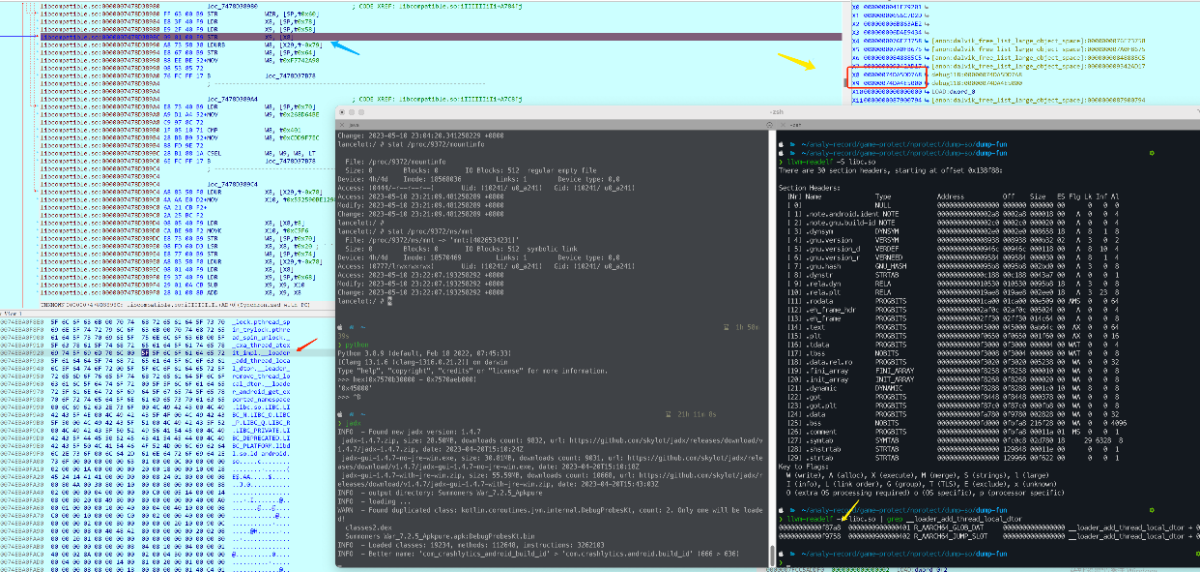Click the '.dynamic' section row

click(x=953, y=388)
